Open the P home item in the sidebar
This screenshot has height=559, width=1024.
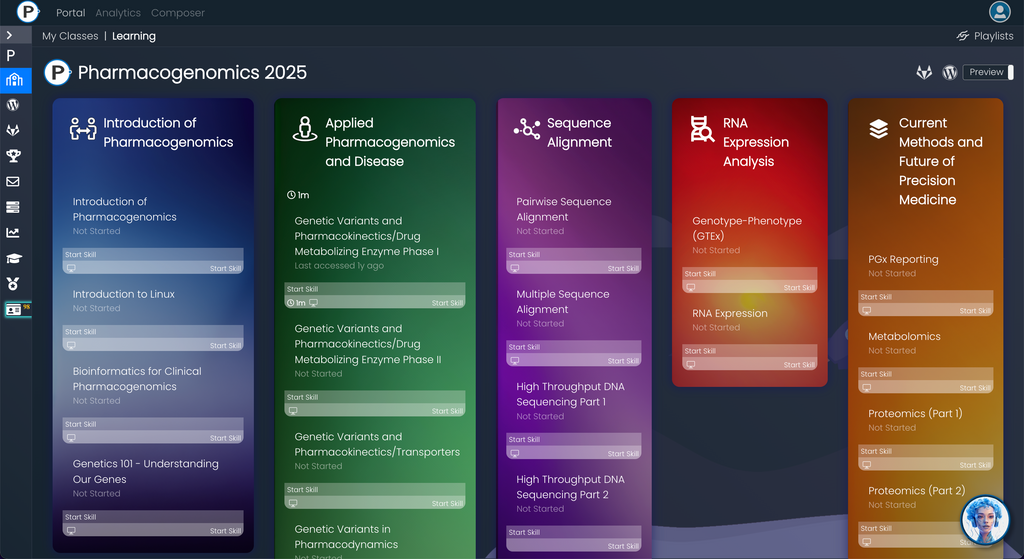coord(11,56)
